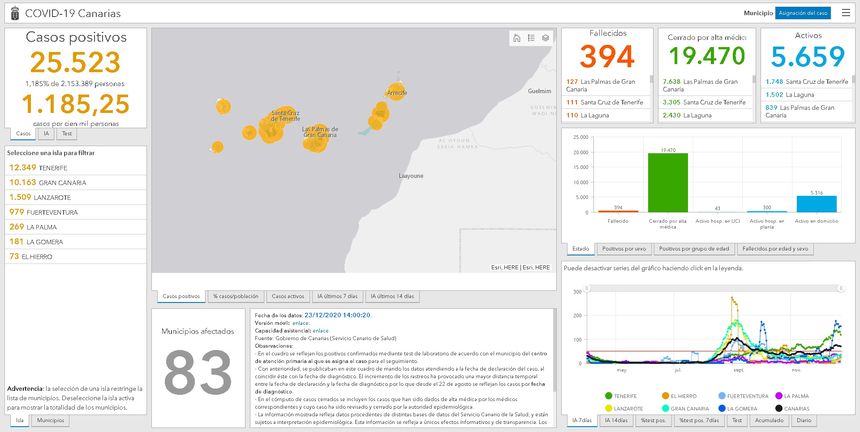Screen dimensions: 860x432
Task: Switch map to IA últimos 14 días
Action: [391, 297]
